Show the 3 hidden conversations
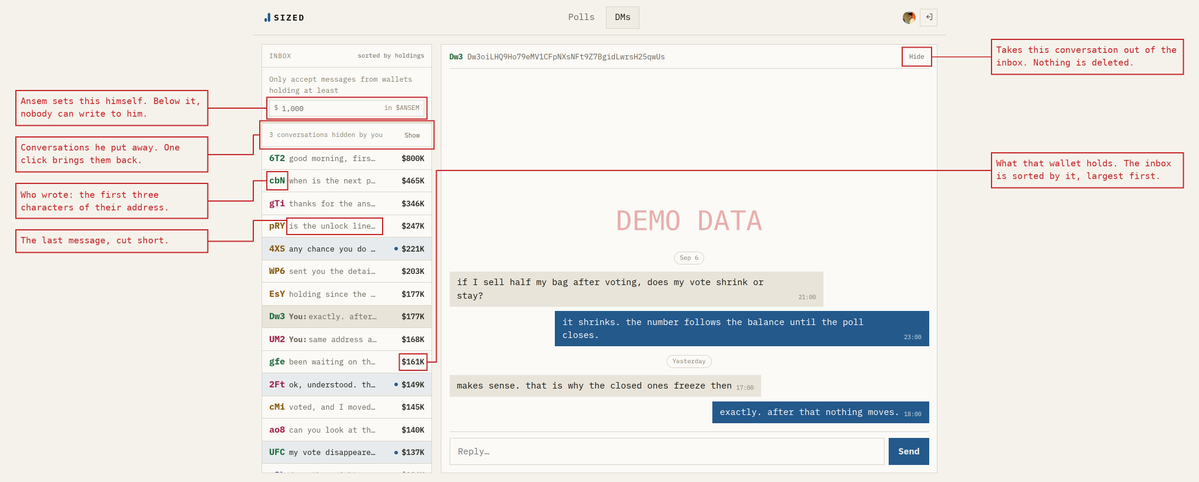This screenshot has width=1199, height=482. pyautogui.click(x=412, y=135)
